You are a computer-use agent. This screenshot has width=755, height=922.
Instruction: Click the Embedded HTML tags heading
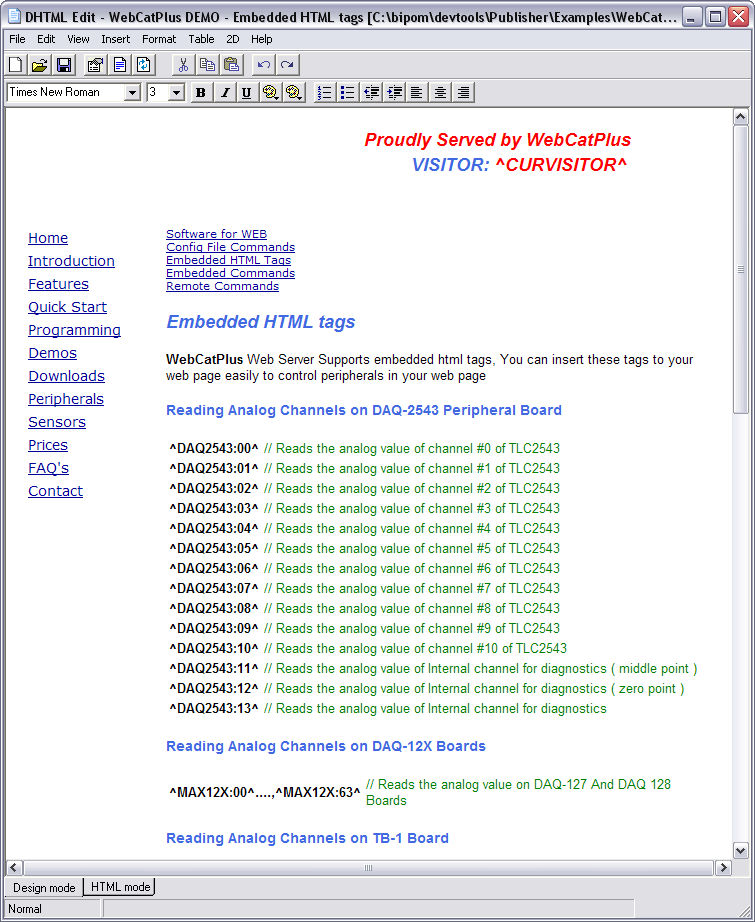pyautogui.click(x=260, y=322)
